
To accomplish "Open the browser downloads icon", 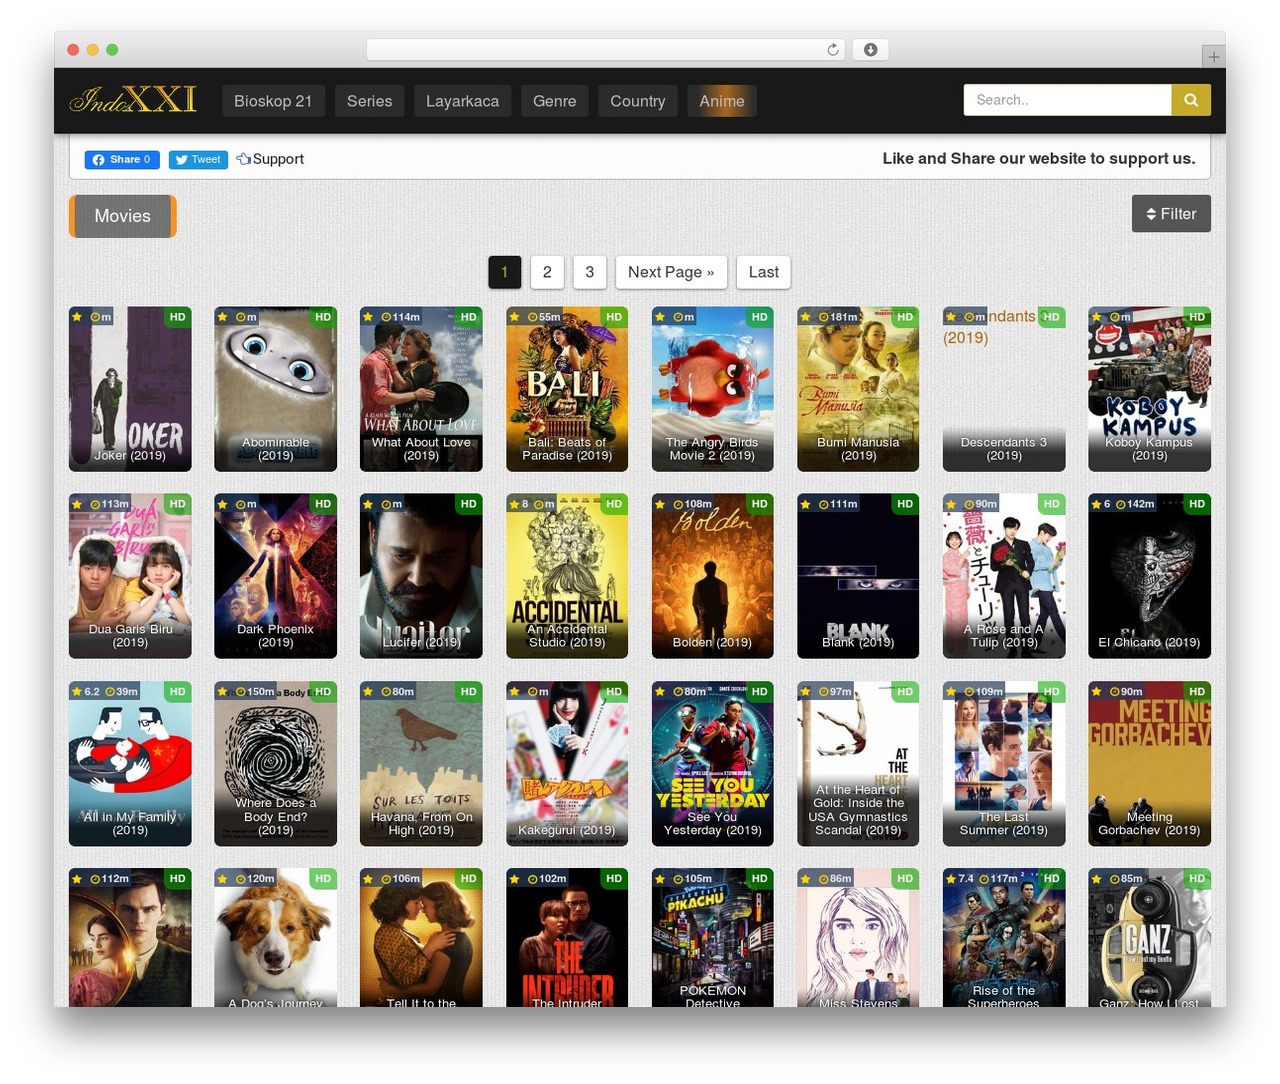I will click(x=871, y=50).
